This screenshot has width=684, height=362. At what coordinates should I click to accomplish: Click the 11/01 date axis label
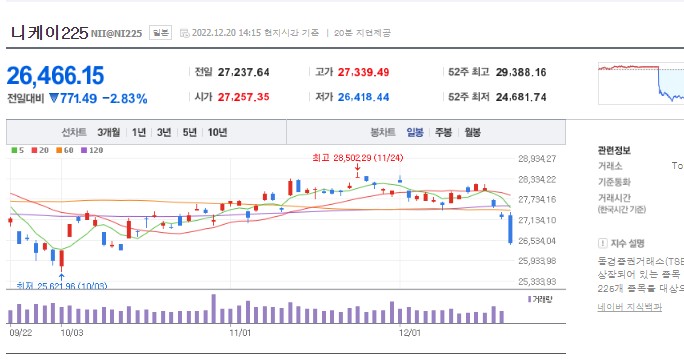pyautogui.click(x=240, y=333)
